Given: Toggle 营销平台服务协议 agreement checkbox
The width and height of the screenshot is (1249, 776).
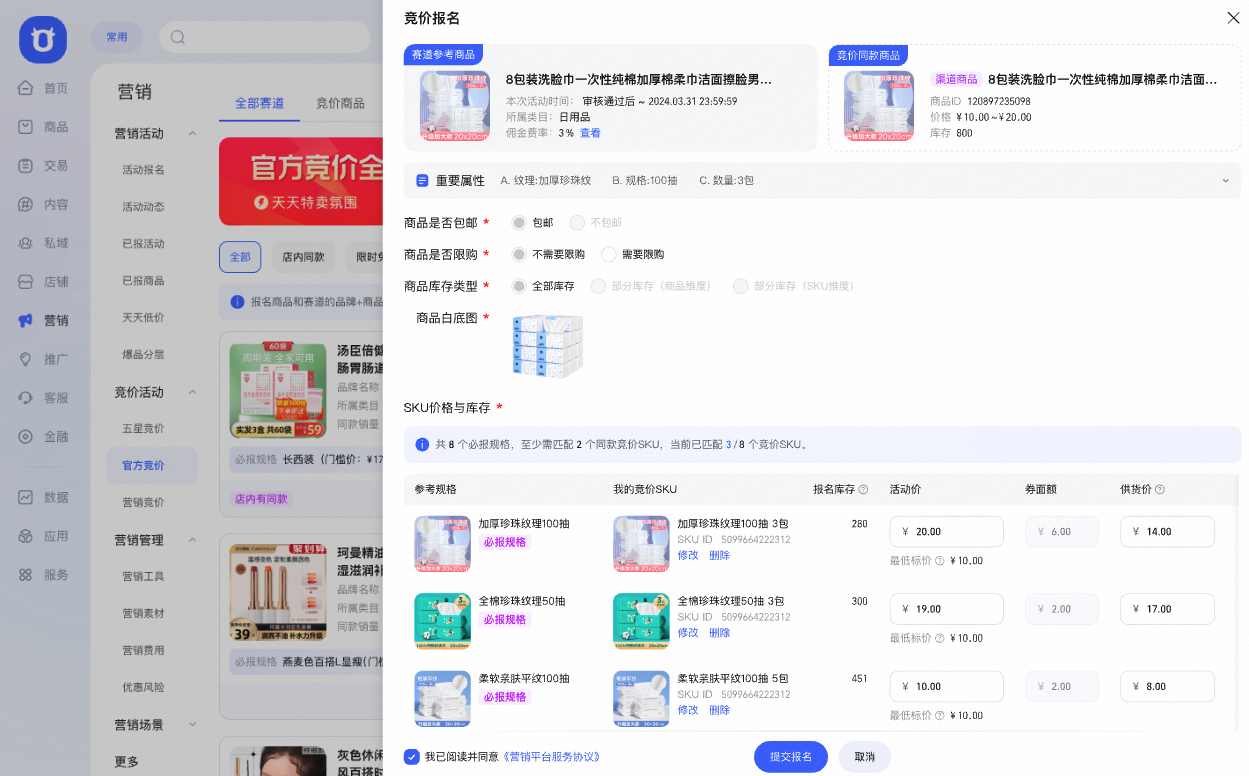Looking at the screenshot, I should tap(412, 757).
